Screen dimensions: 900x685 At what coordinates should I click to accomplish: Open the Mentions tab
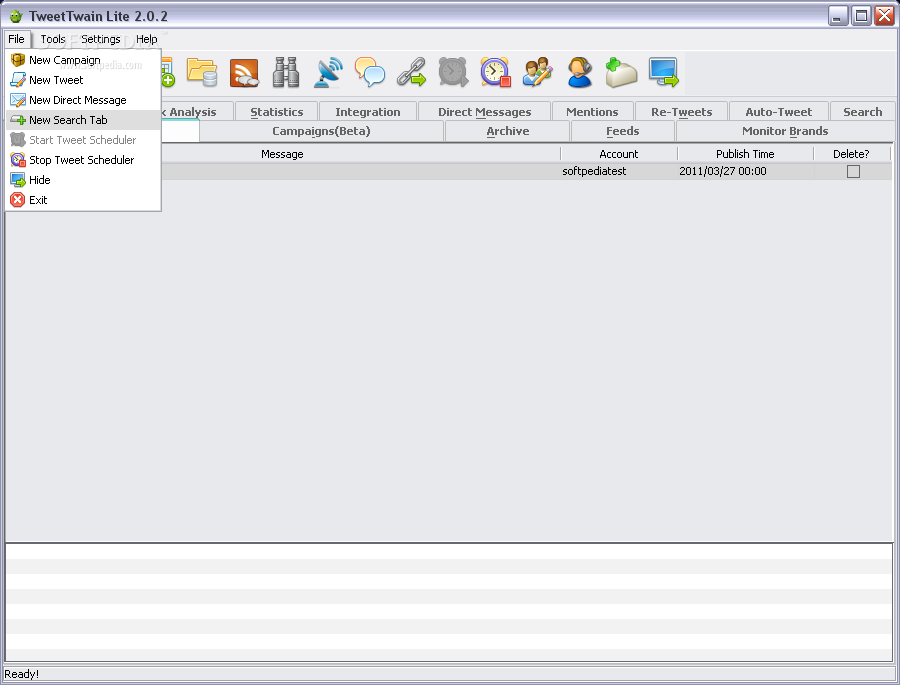592,112
